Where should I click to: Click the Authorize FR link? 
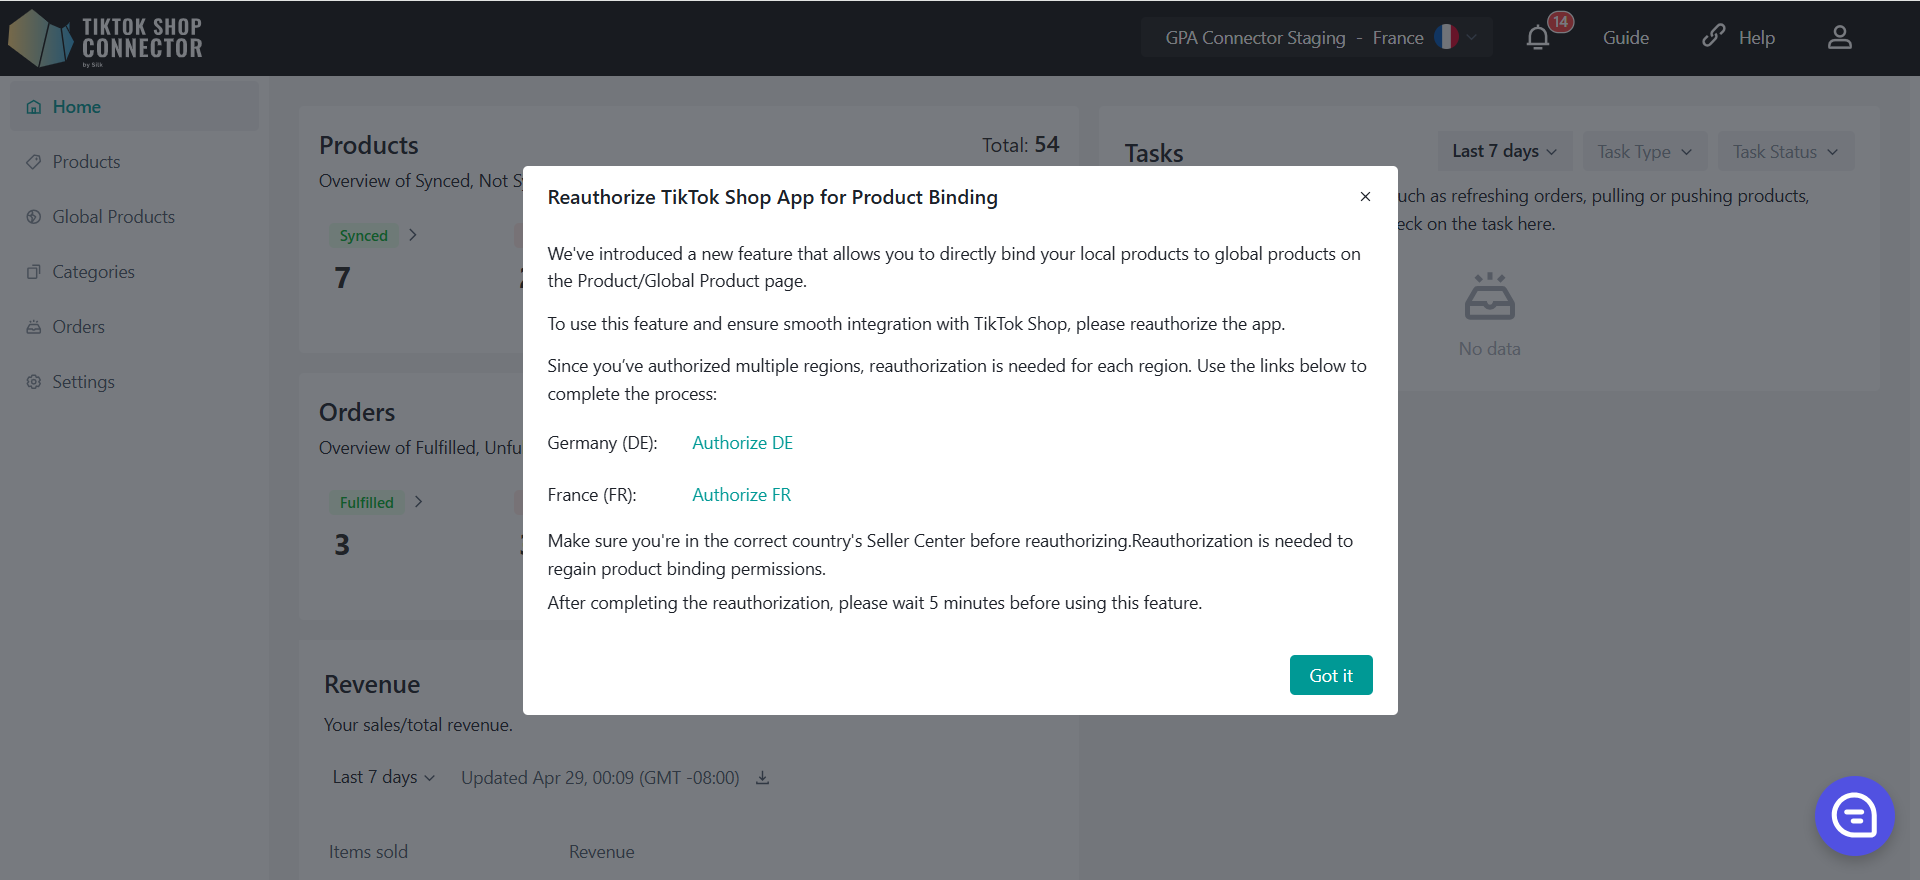tap(741, 495)
